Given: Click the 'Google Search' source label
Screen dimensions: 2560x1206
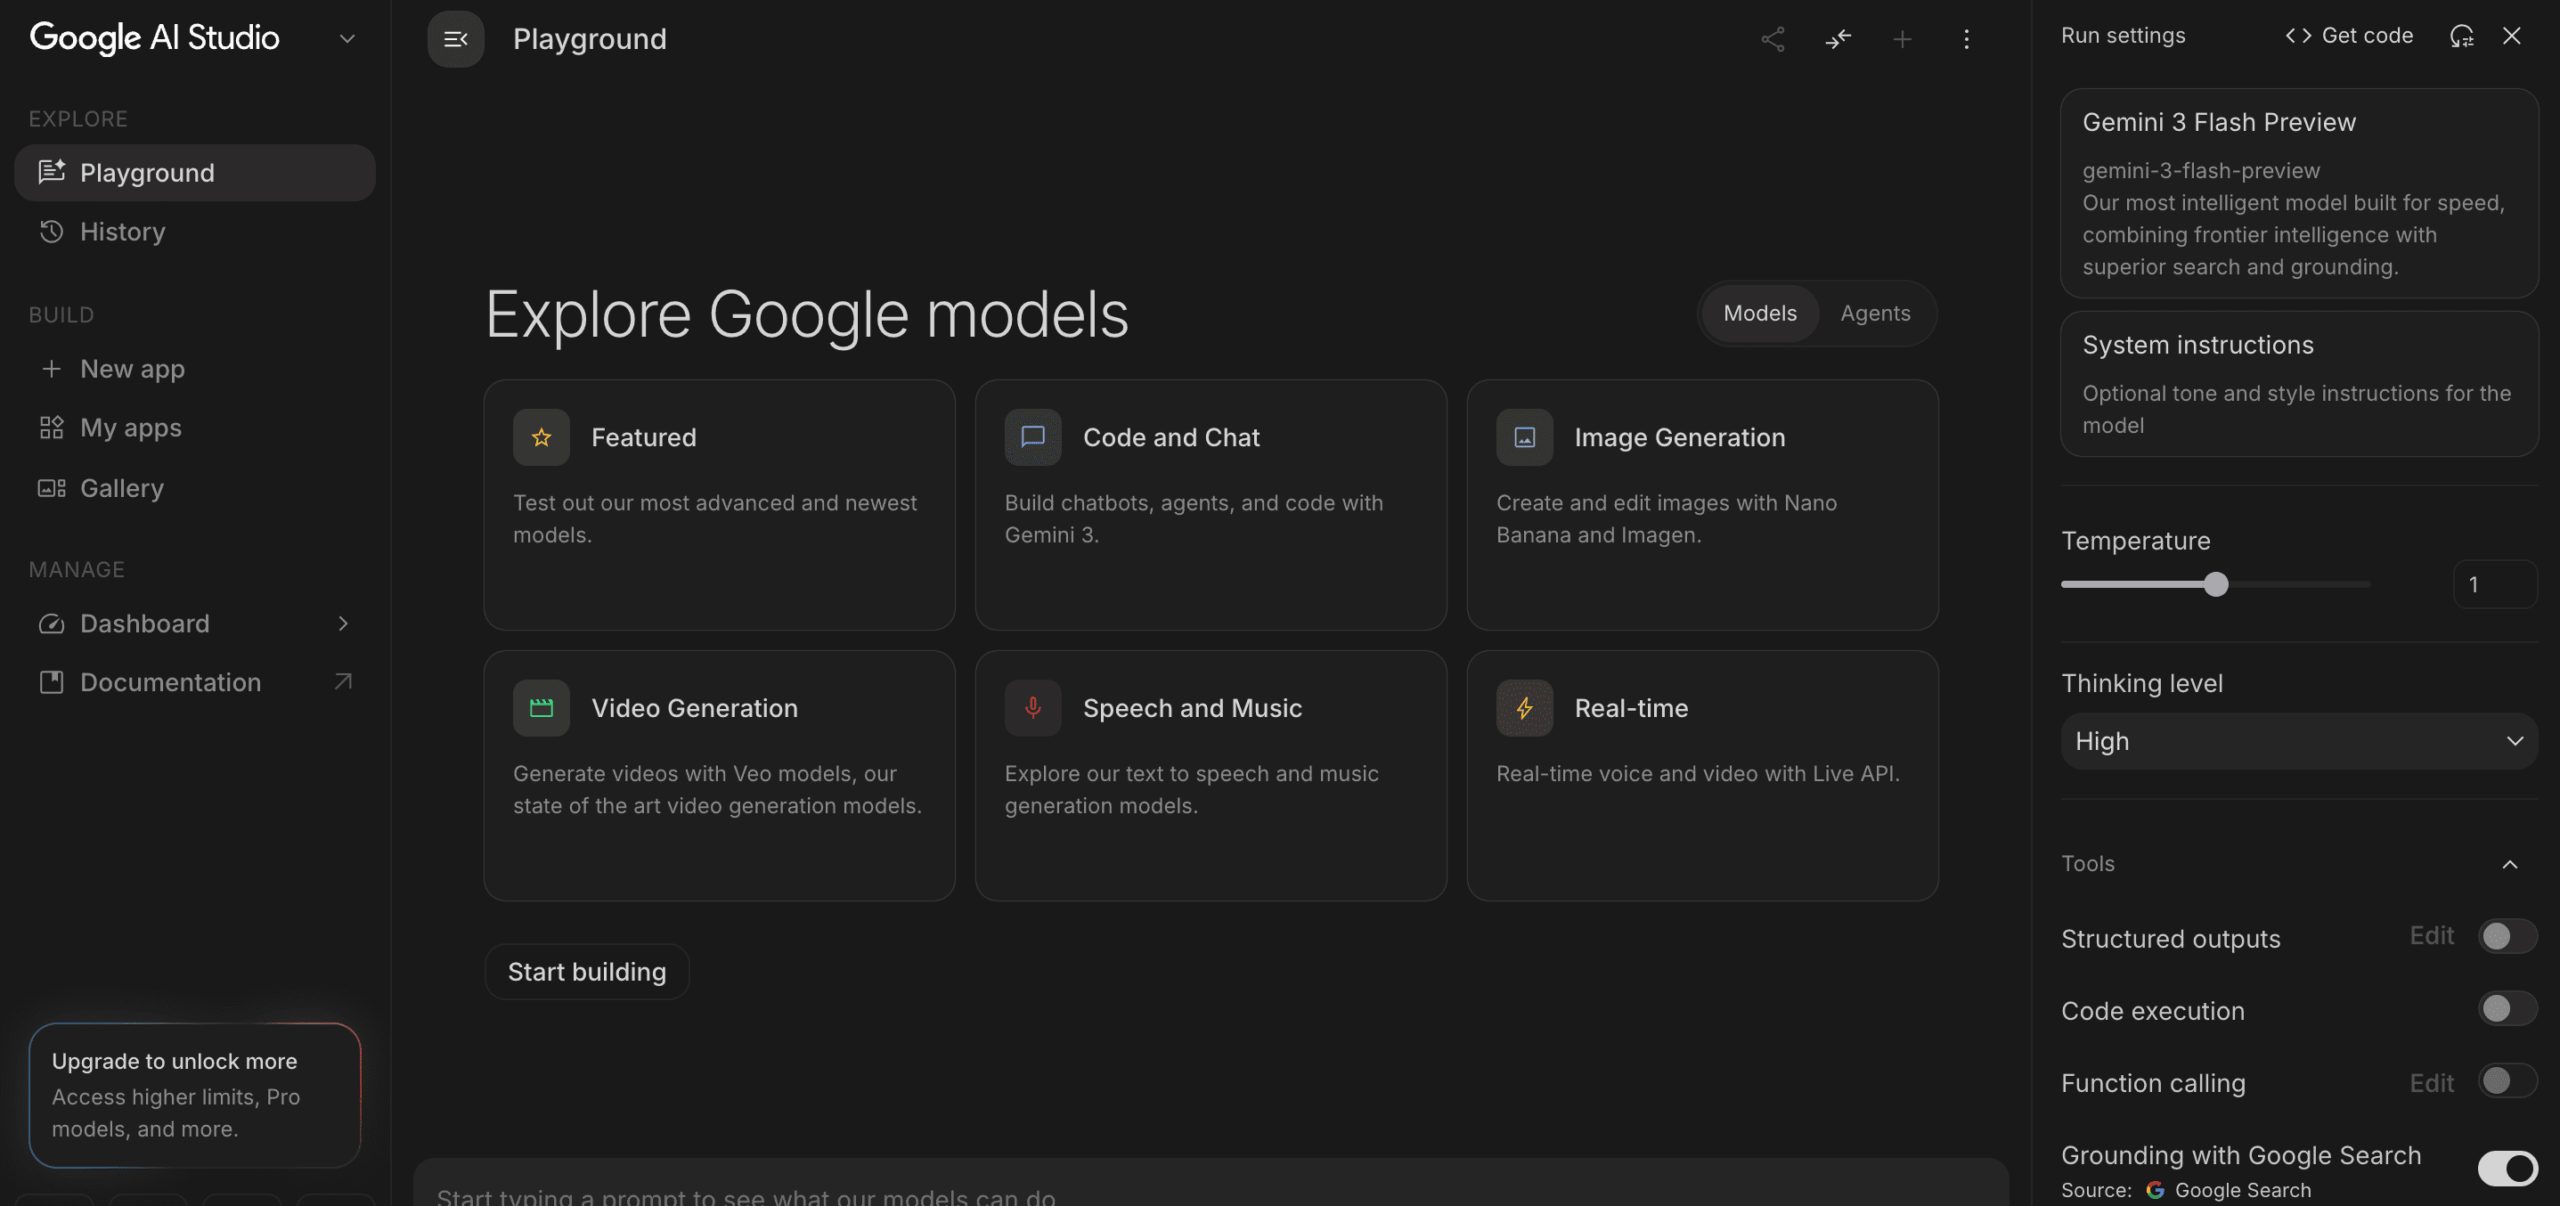Looking at the screenshot, I should point(2243,1190).
